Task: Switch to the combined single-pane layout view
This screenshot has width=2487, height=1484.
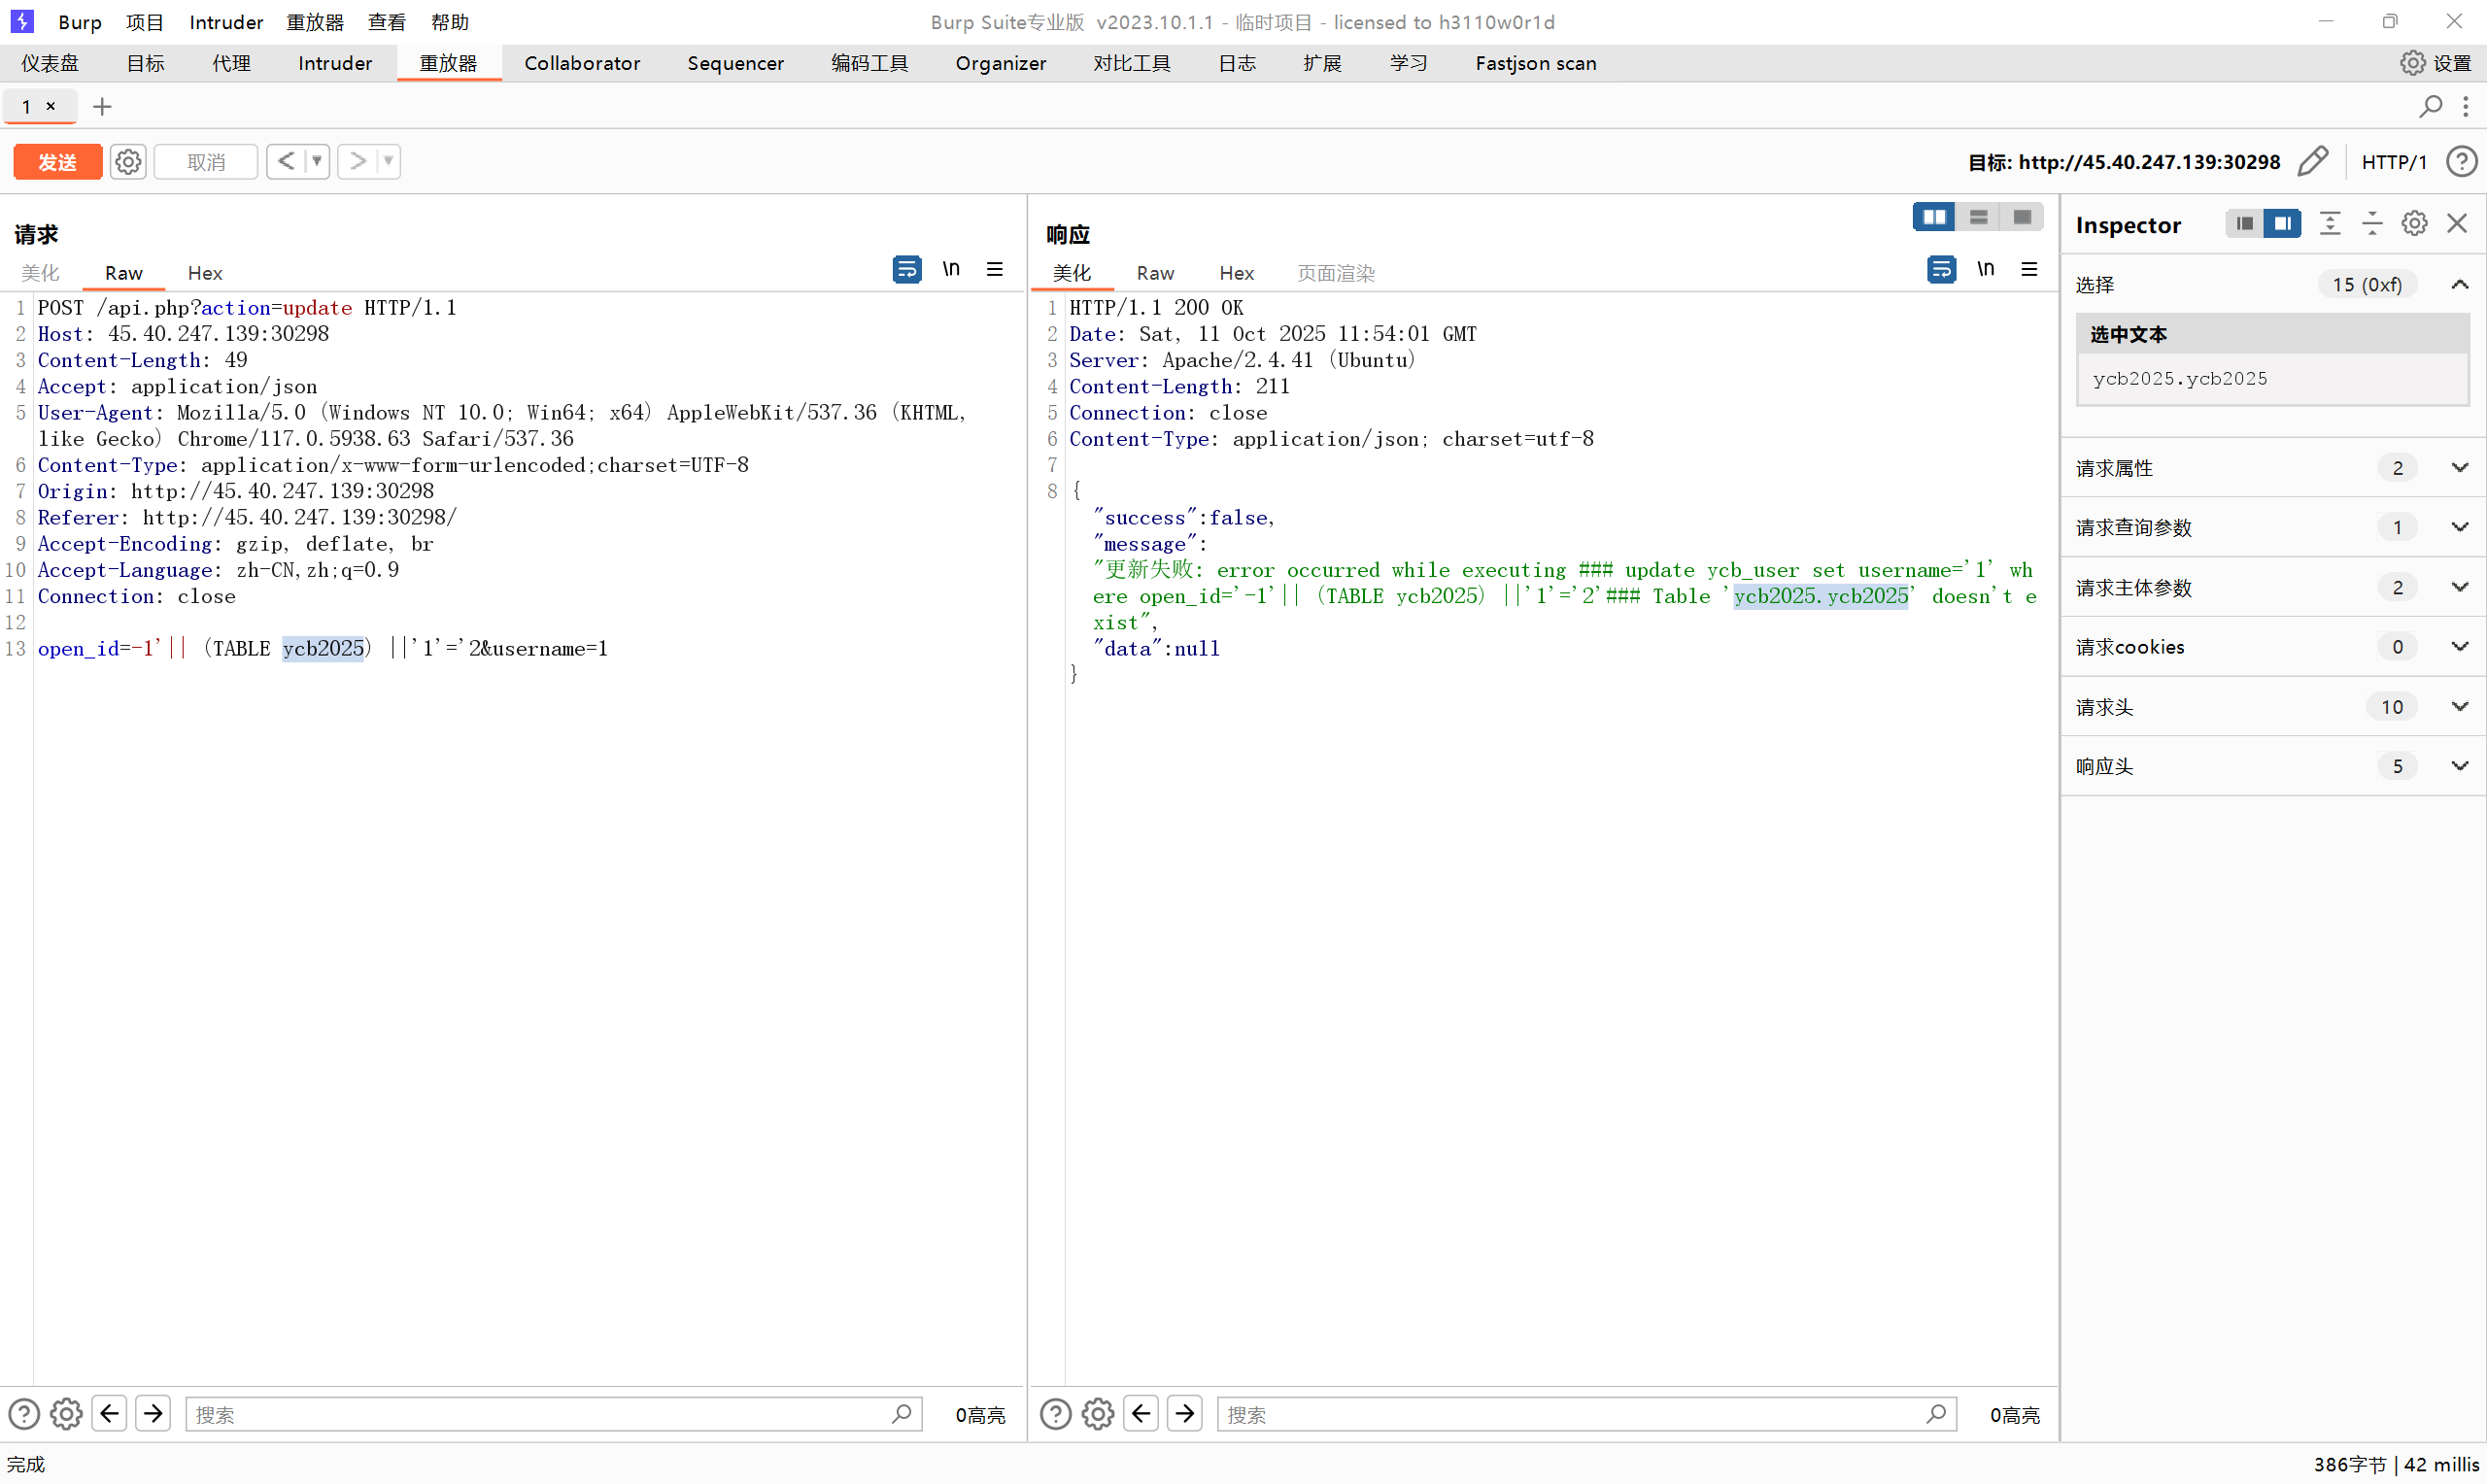Action: pos(2022,217)
